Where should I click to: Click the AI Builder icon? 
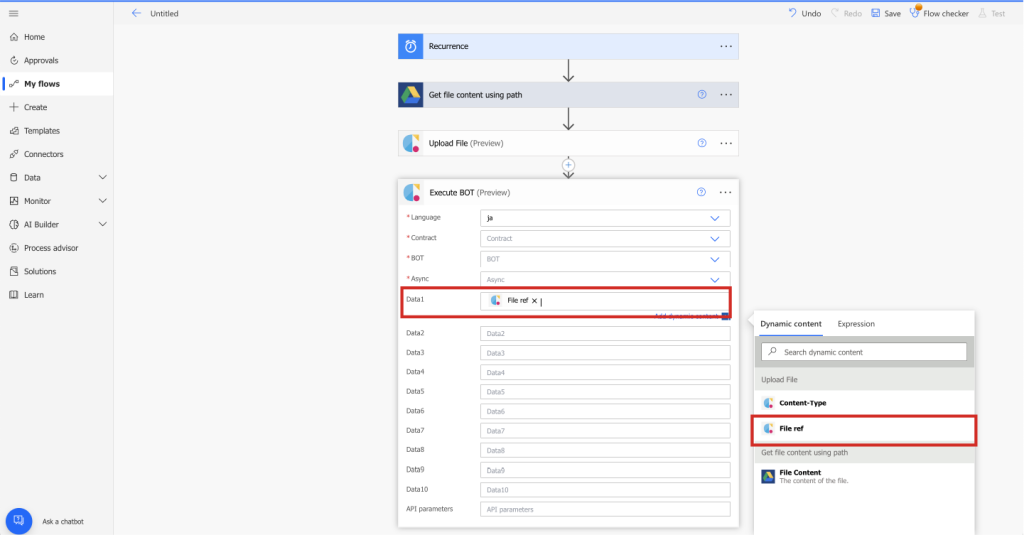14,225
